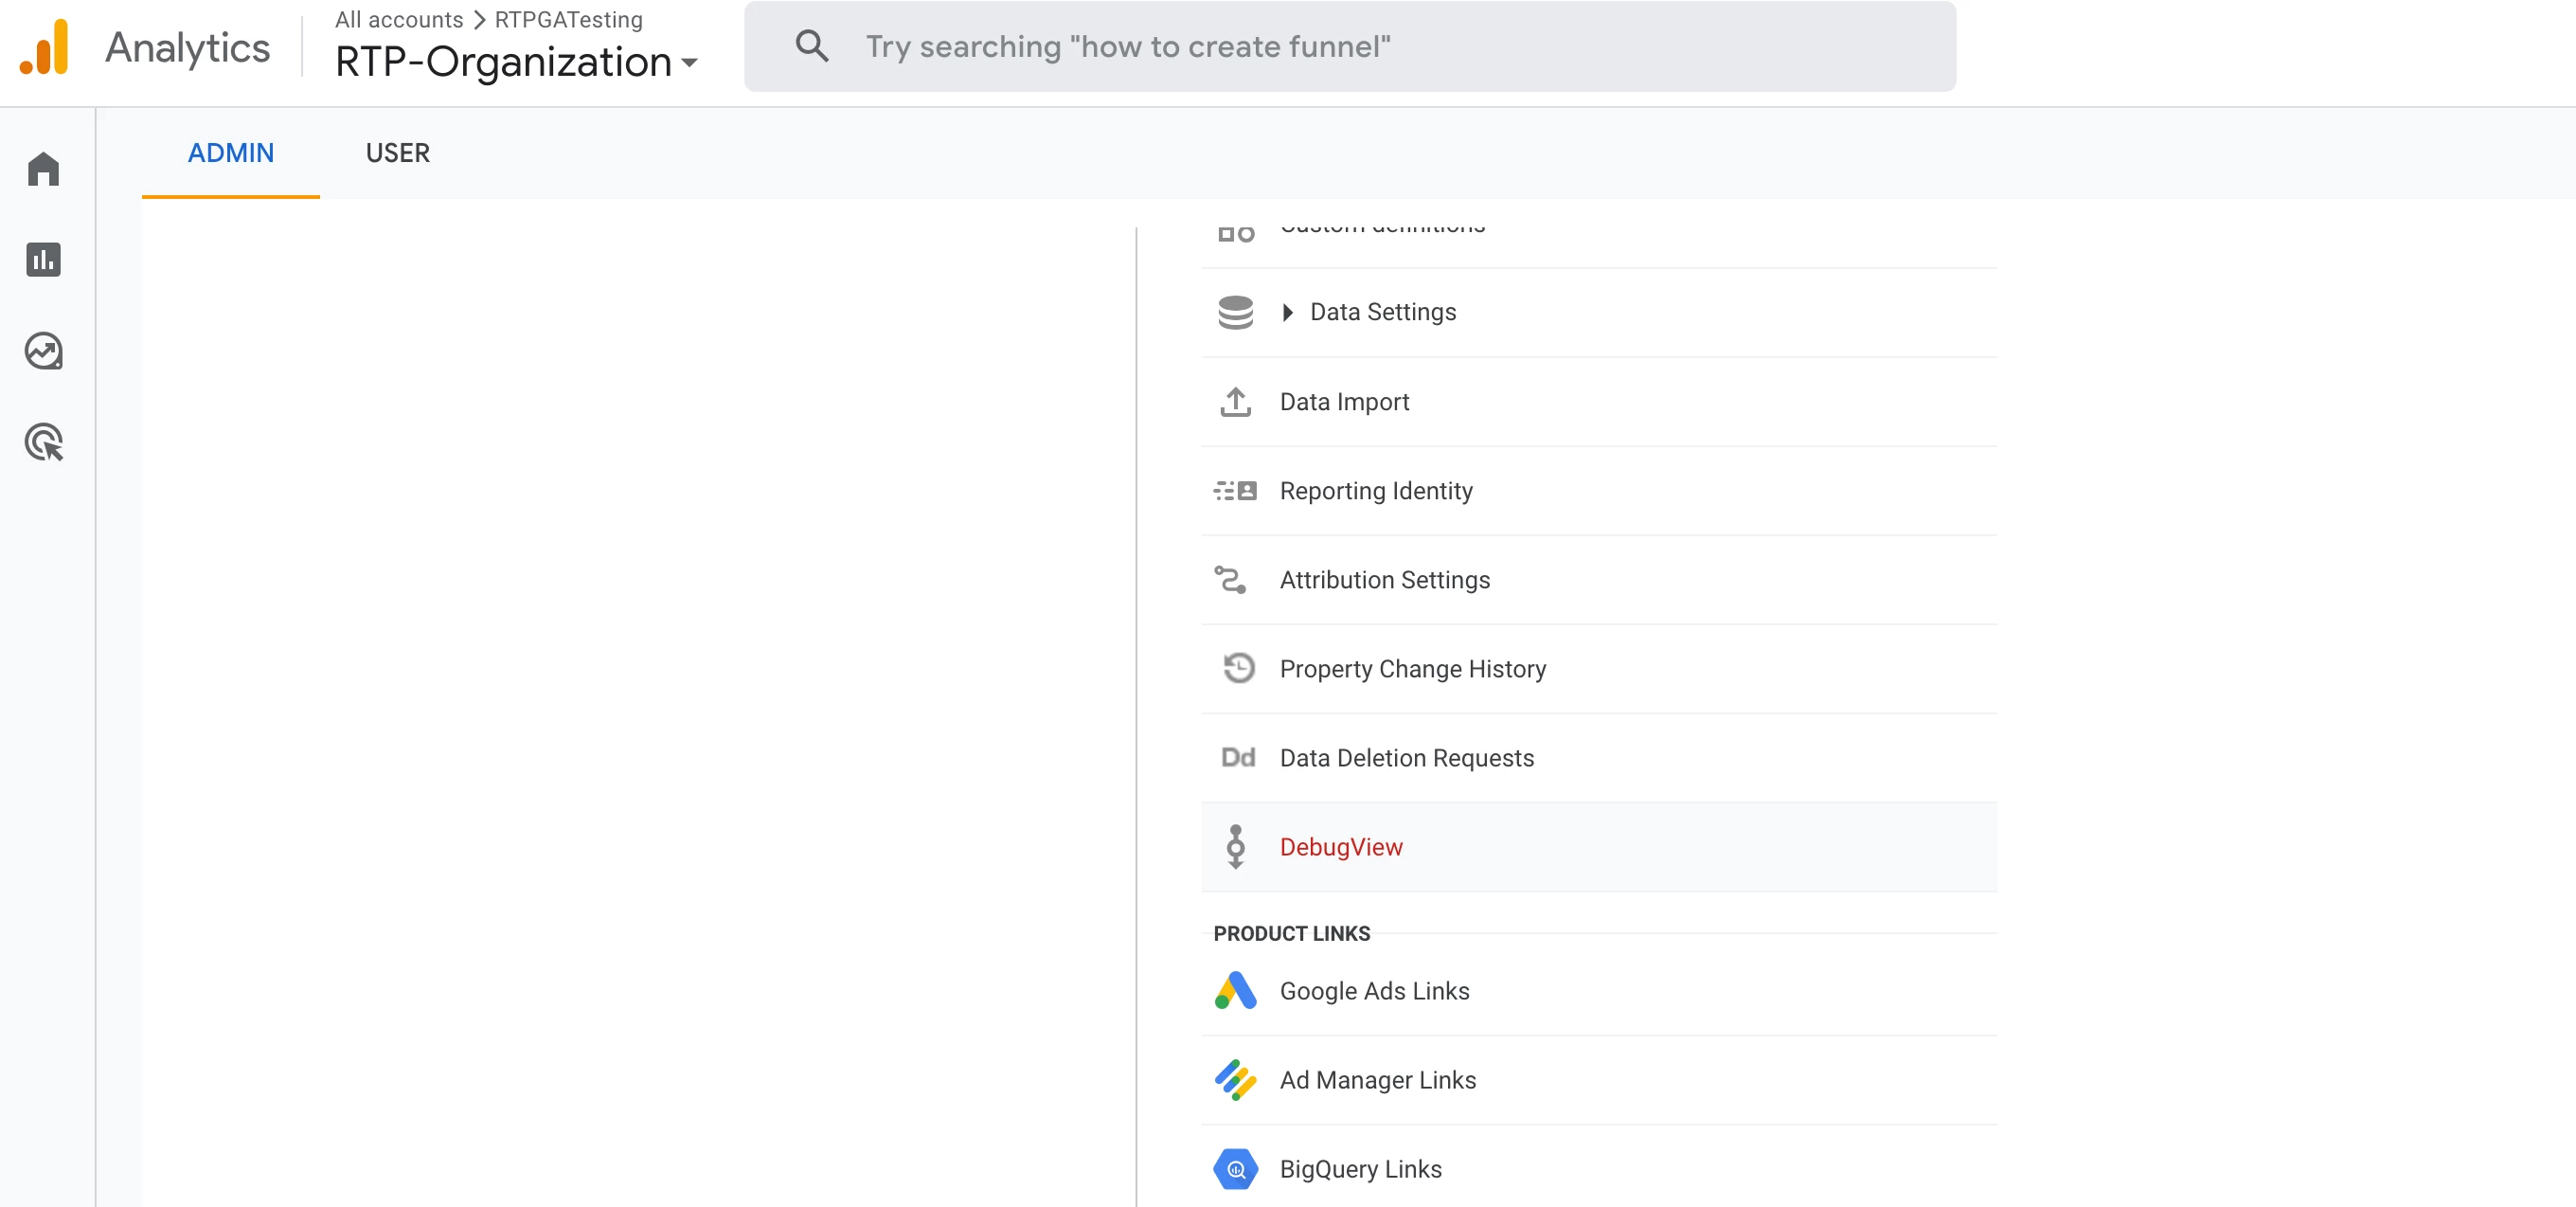Open Attribution Settings
The height and width of the screenshot is (1207, 2576).
click(1384, 580)
